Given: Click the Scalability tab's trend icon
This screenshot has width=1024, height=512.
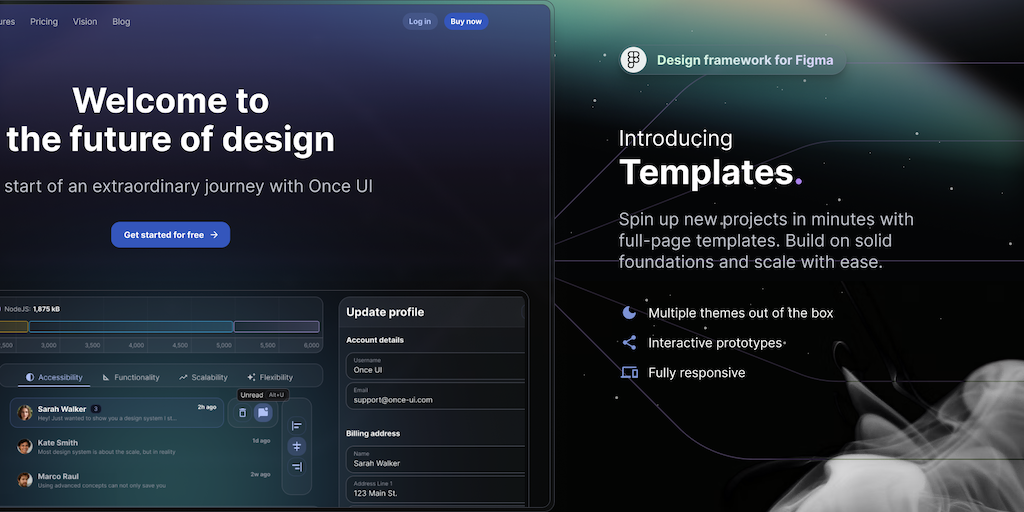Looking at the screenshot, I should coord(184,377).
